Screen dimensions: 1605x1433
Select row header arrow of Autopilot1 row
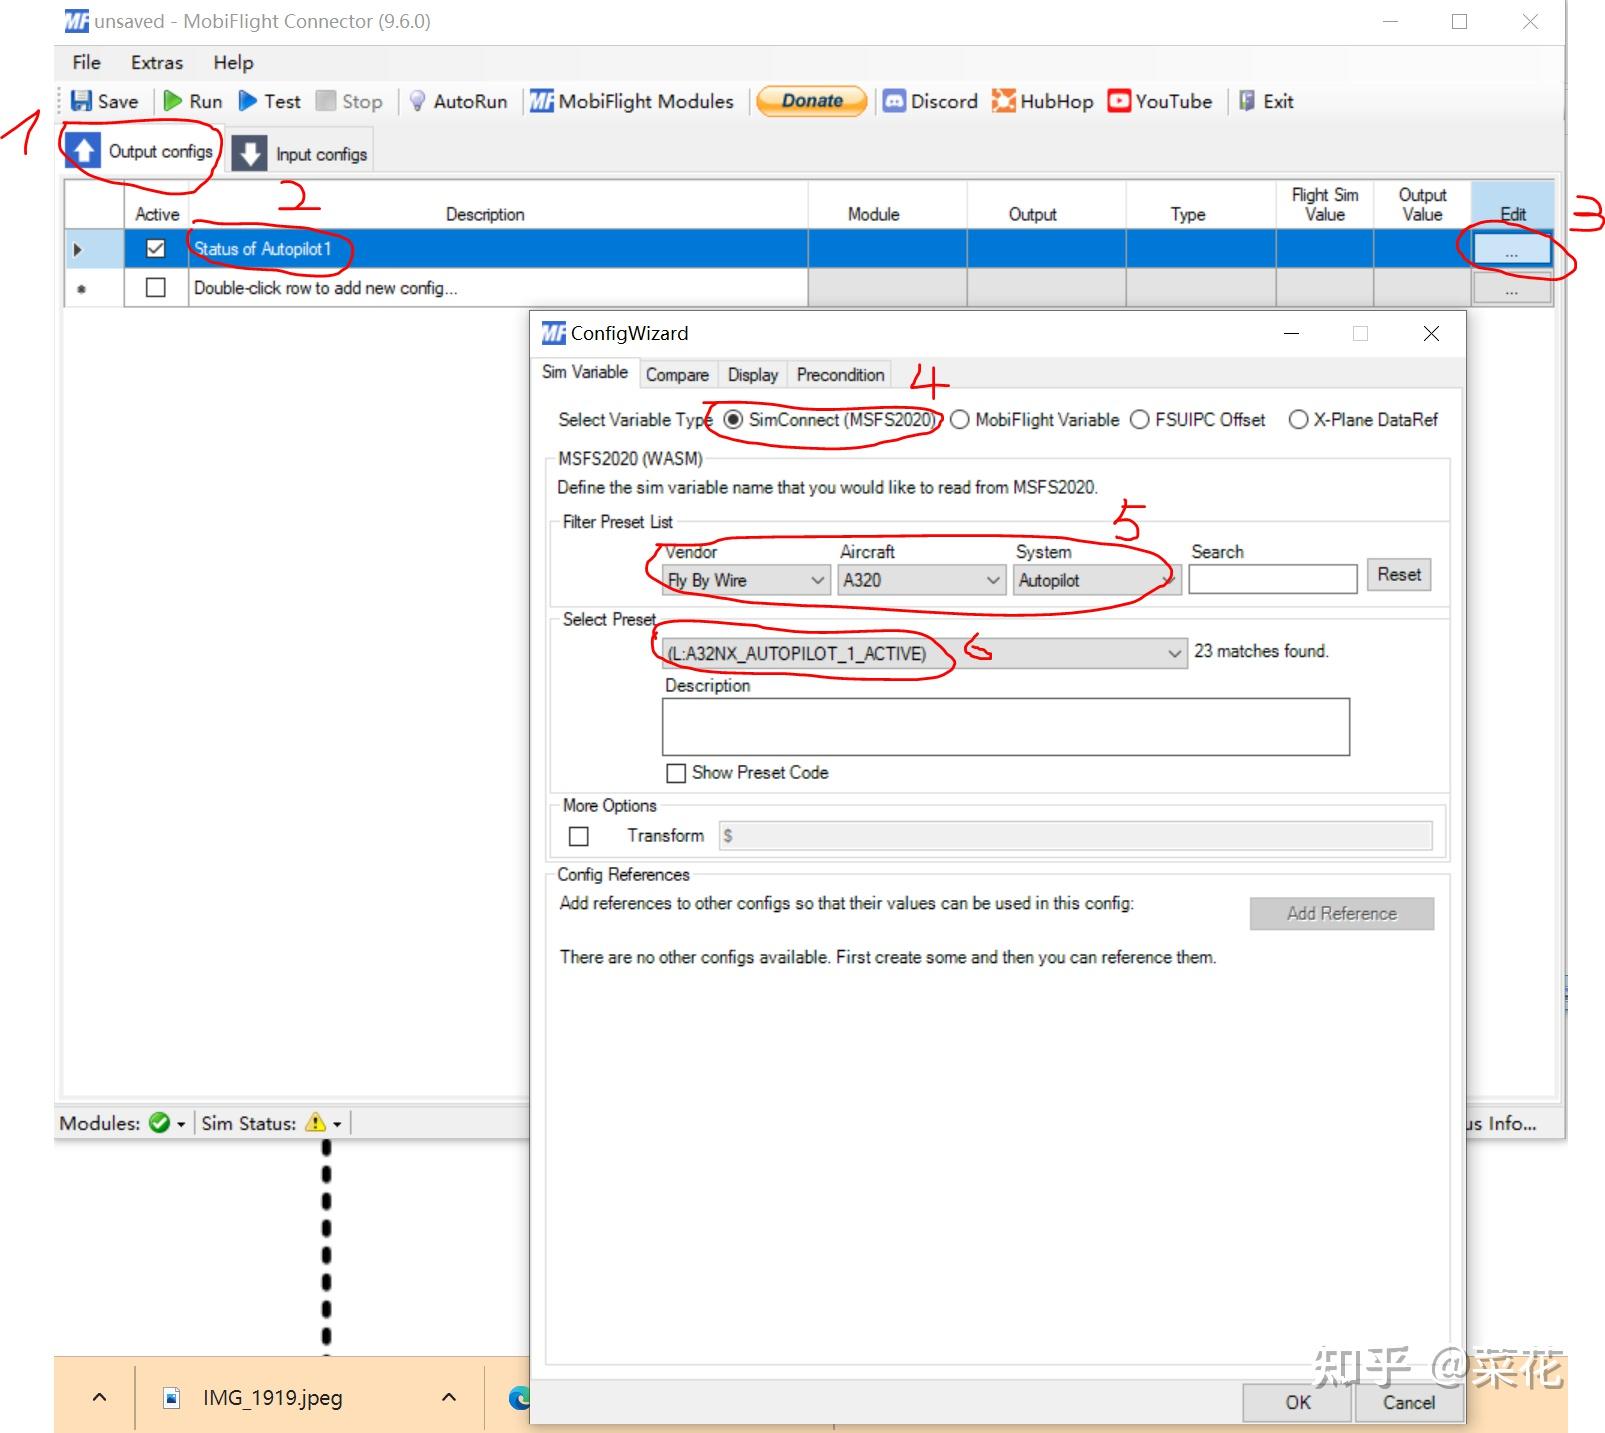(78, 249)
